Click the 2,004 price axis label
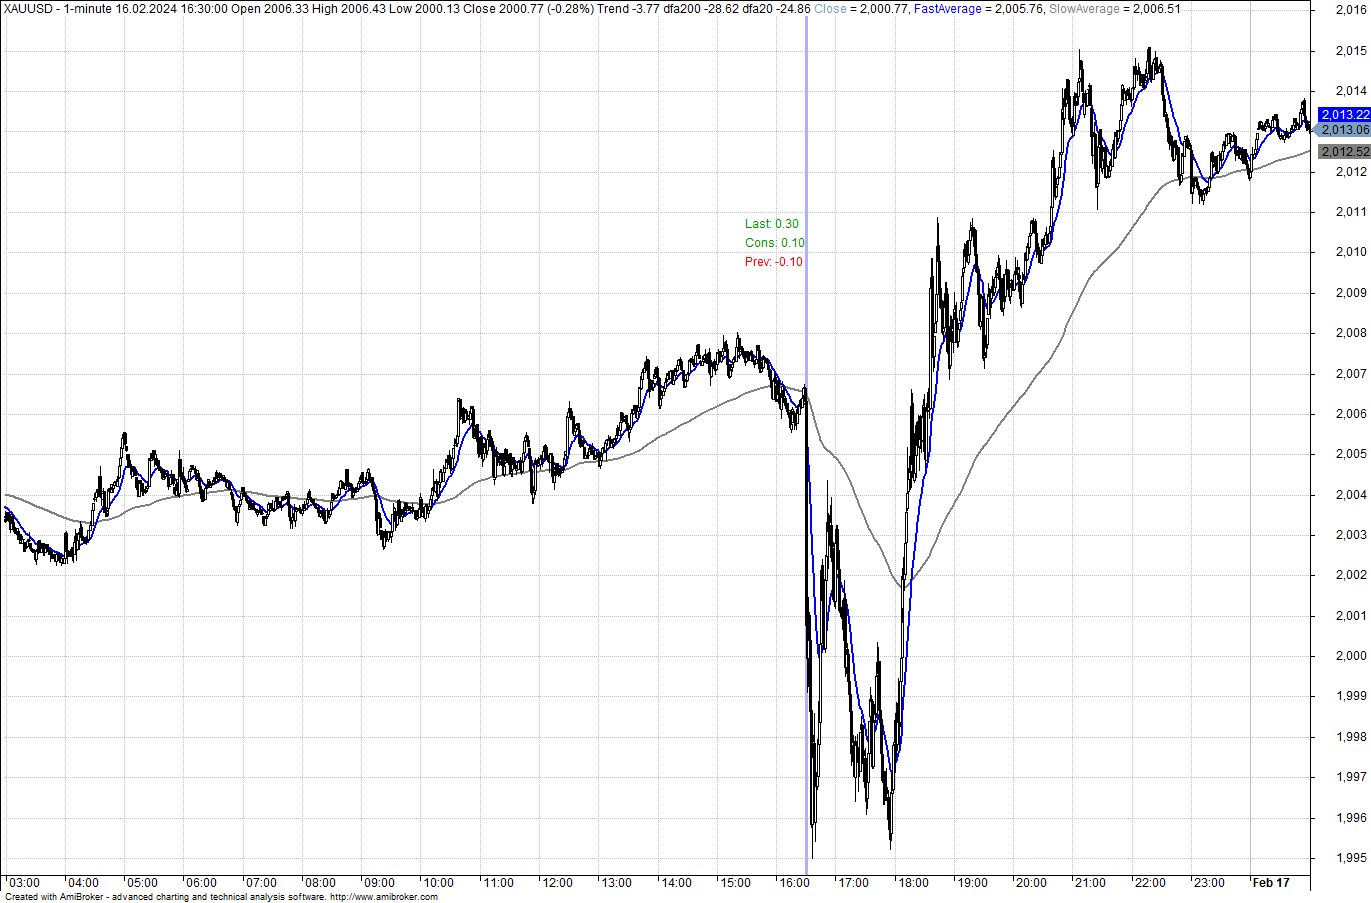This screenshot has height=903, width=1371. coord(1351,495)
